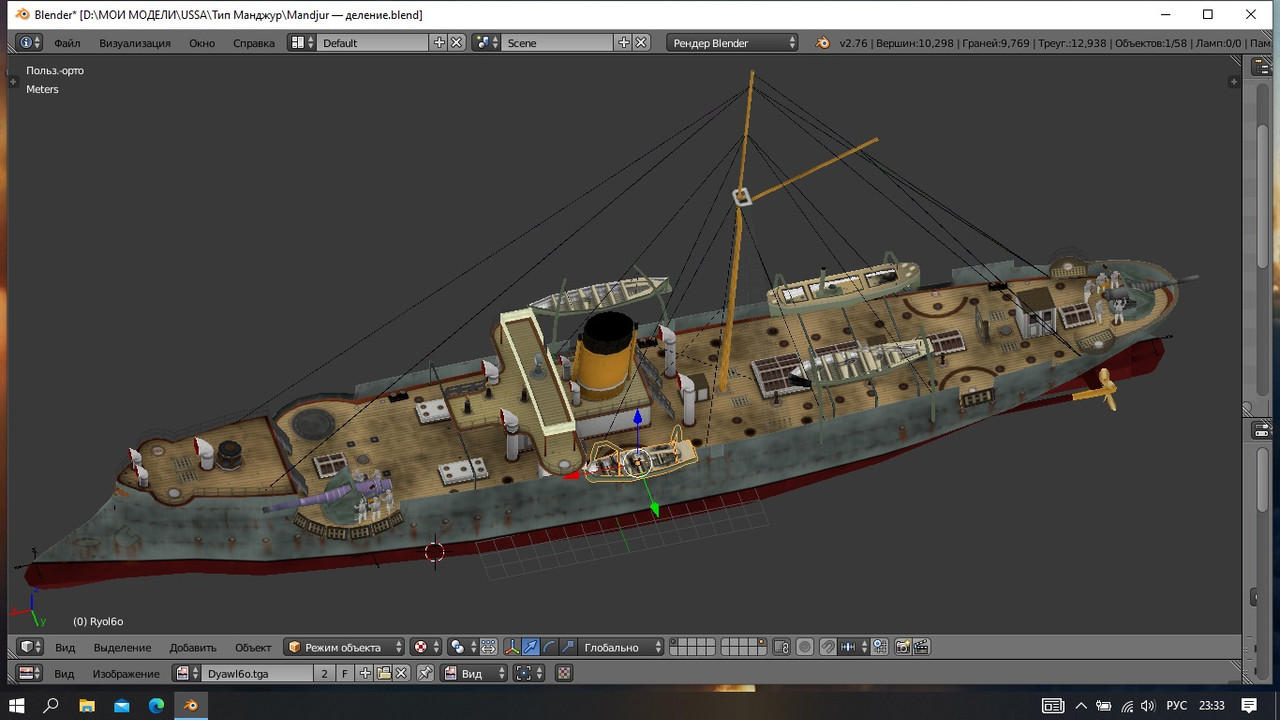The width and height of the screenshot is (1280, 720).
Task: Unlink the Dyawl6o.tga image with the X icon
Action: click(402, 673)
